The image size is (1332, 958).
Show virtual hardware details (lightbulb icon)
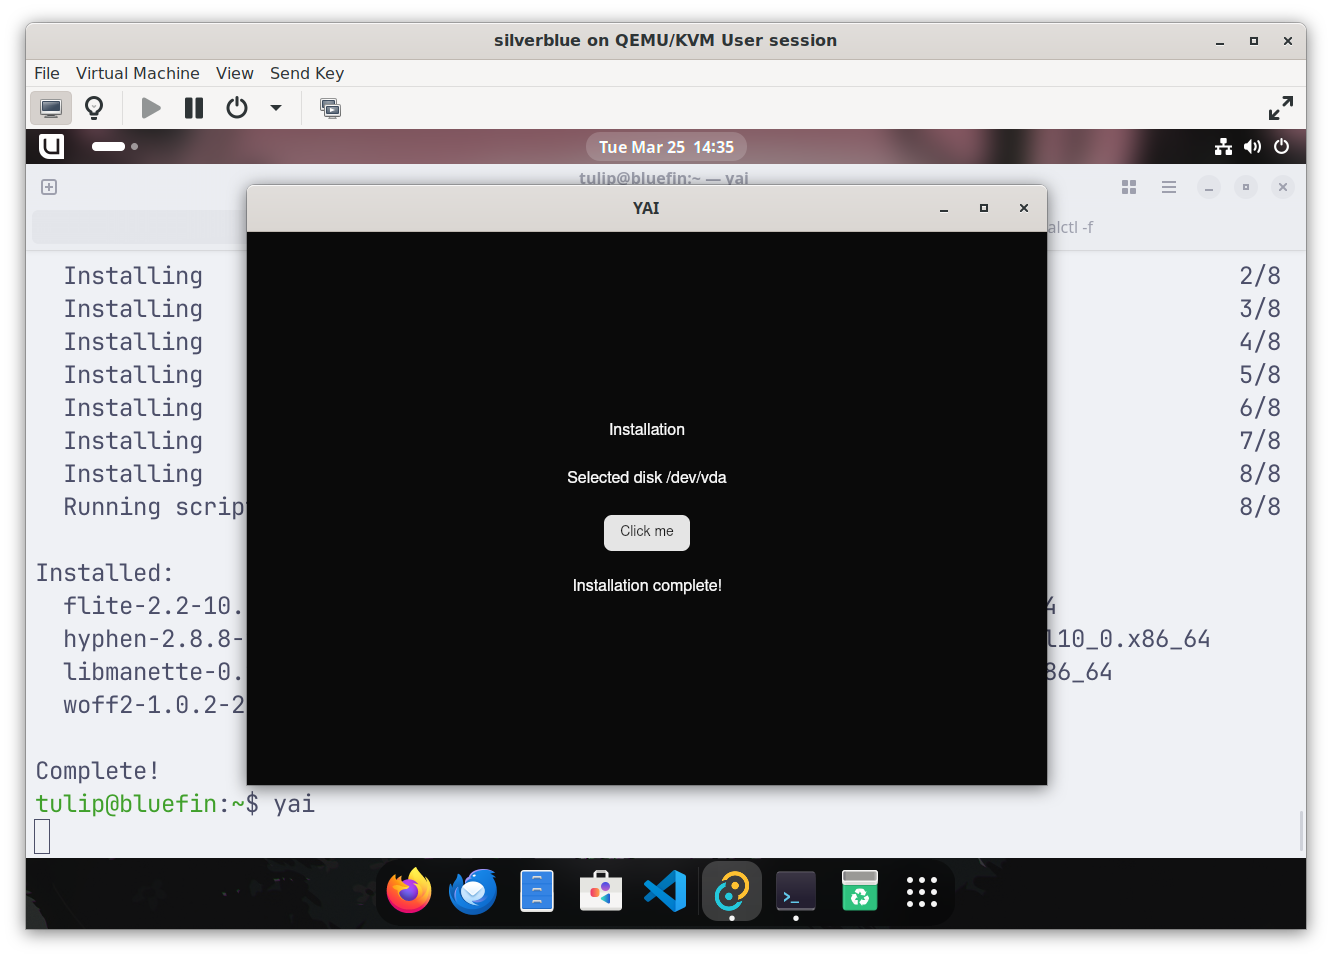click(94, 107)
